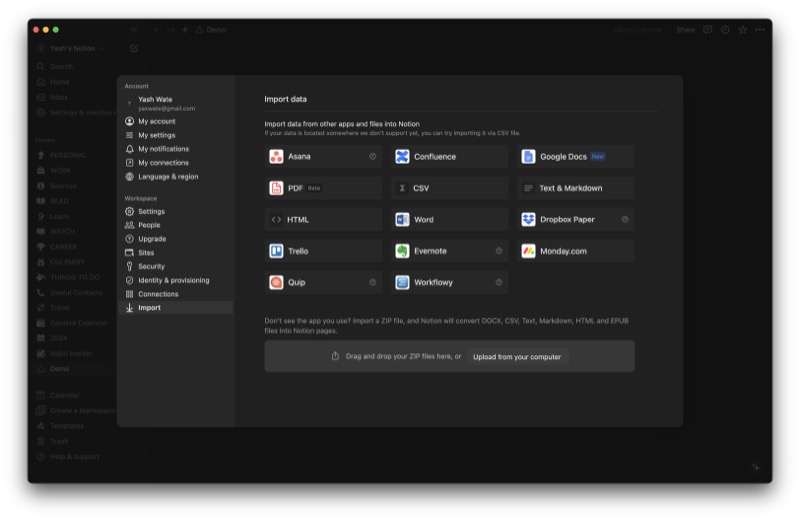Click Upload from your computer
The width and height of the screenshot is (800, 520).
pos(517,357)
